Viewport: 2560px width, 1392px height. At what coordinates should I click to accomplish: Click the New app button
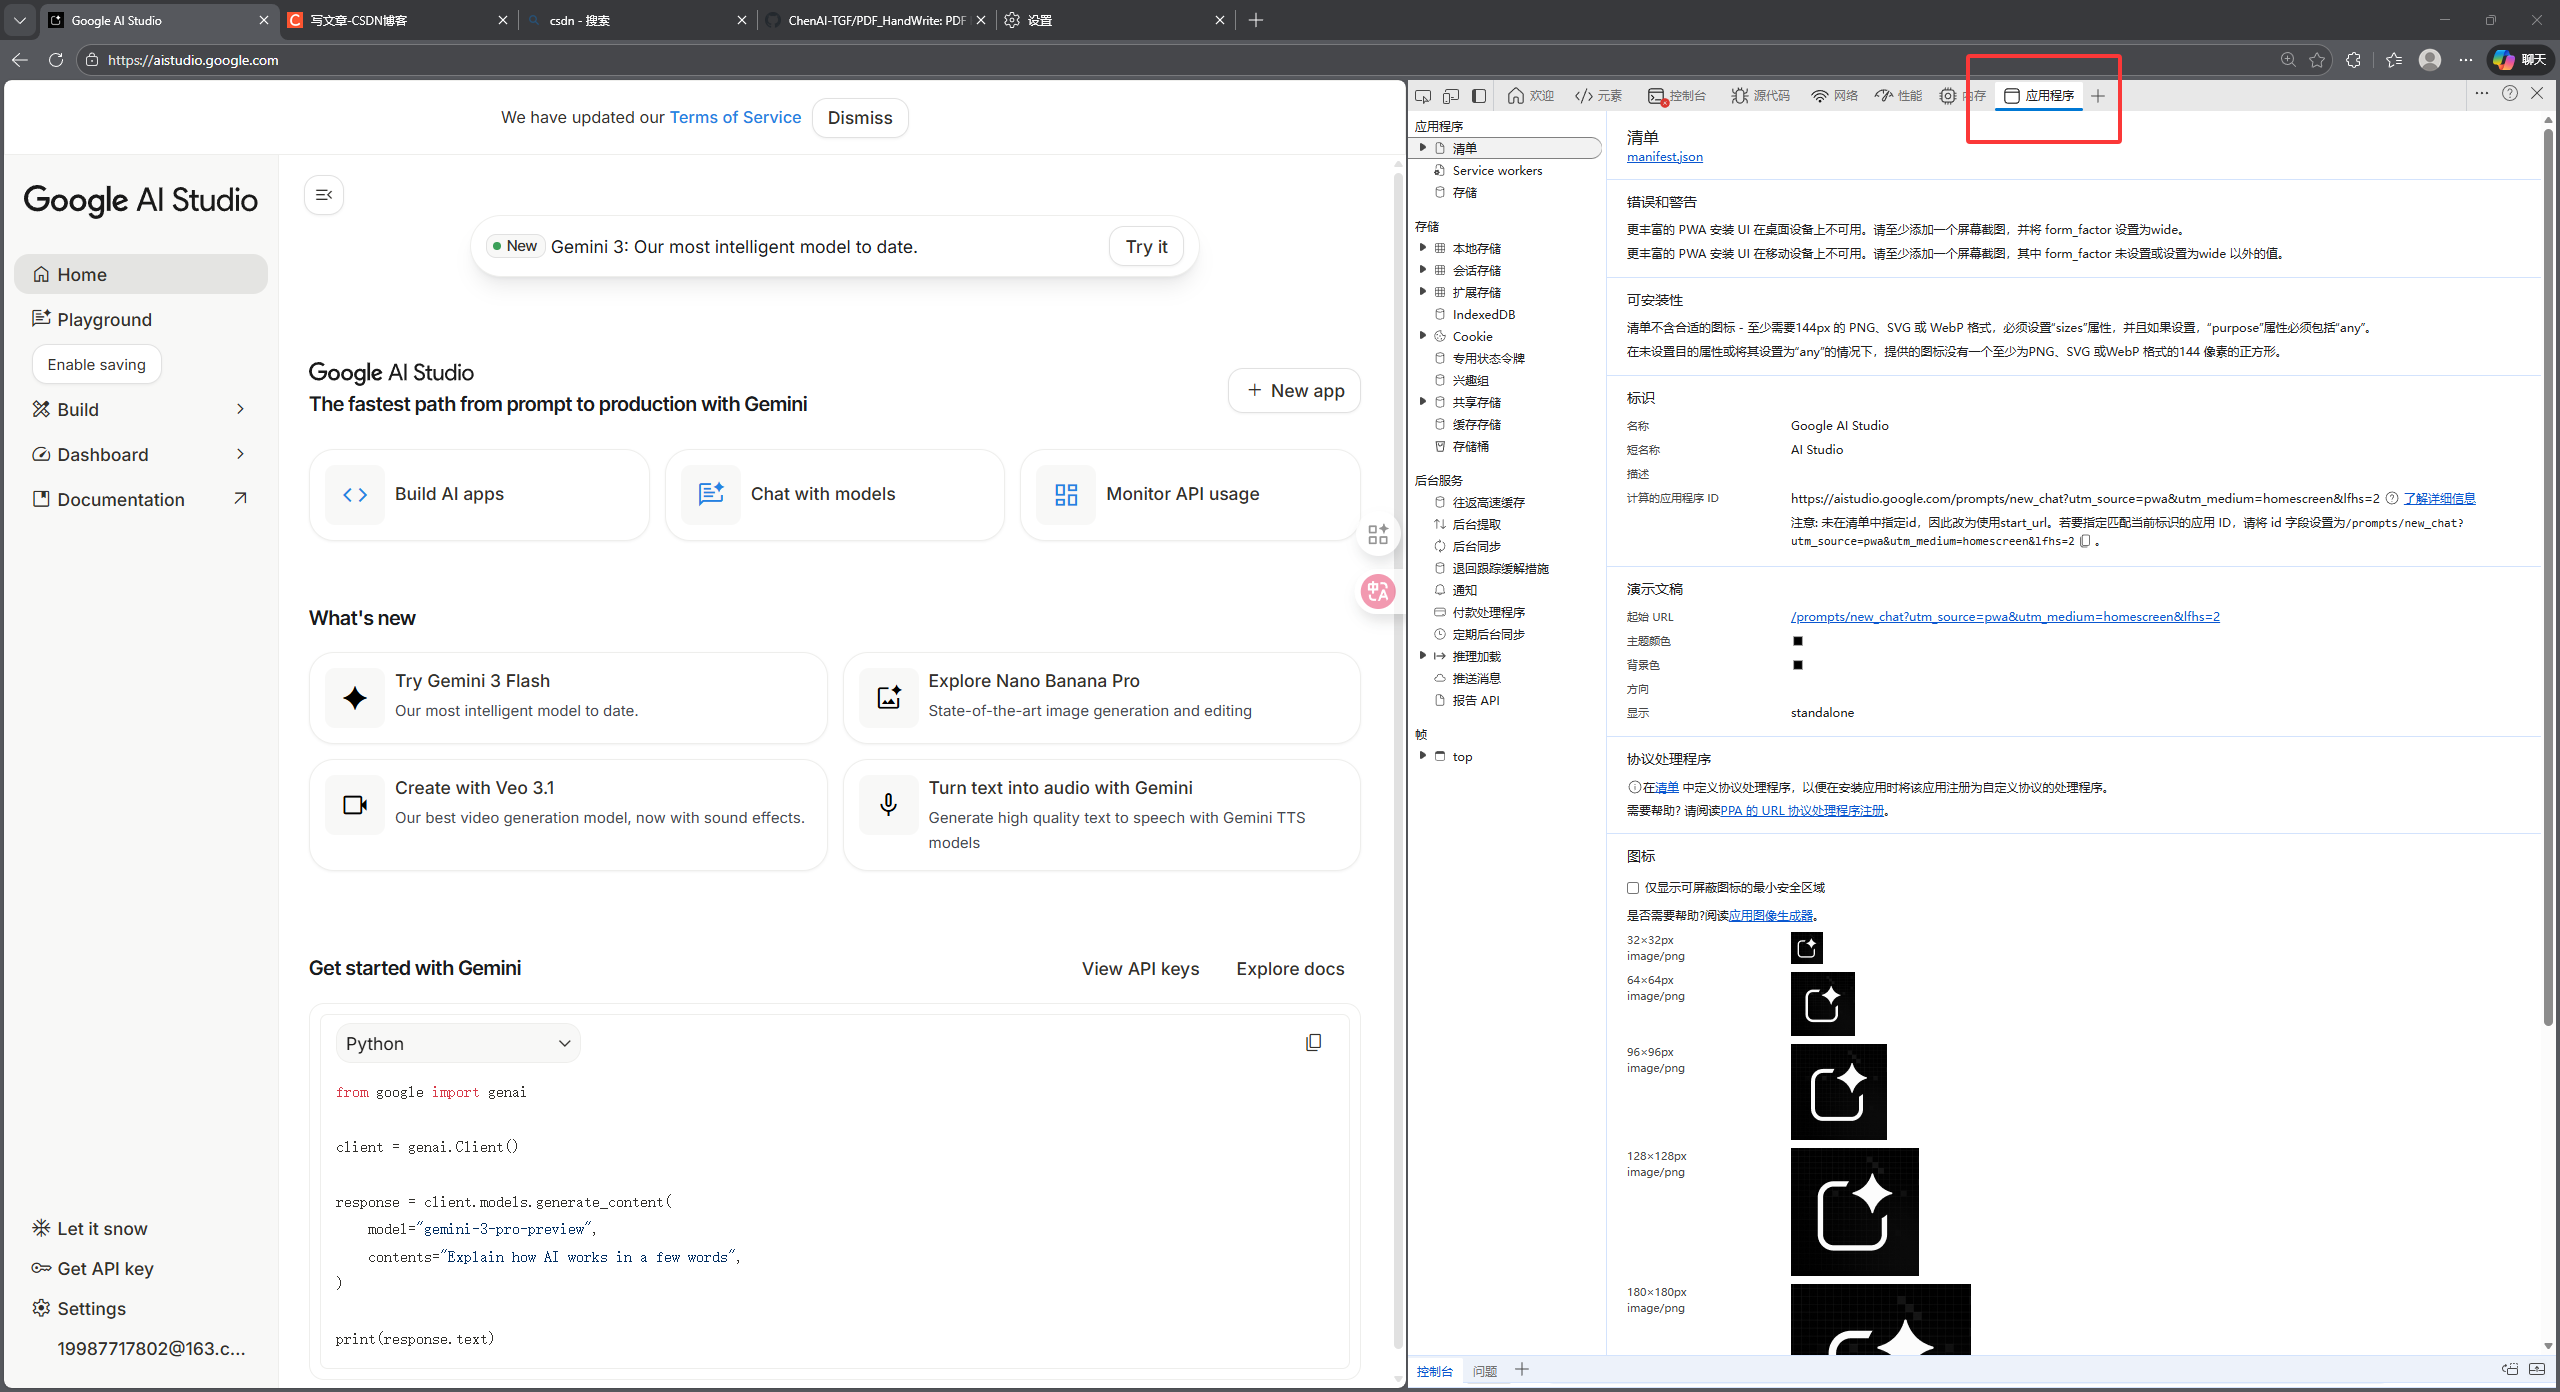[1295, 391]
